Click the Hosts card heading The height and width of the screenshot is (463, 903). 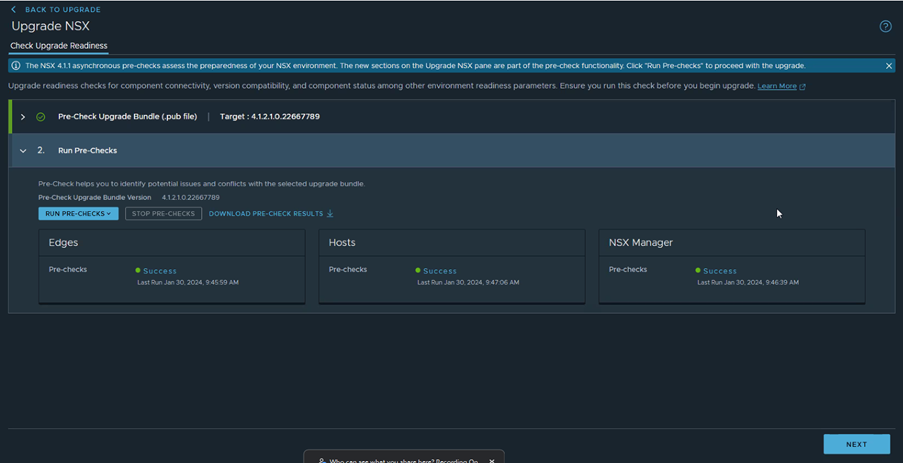tap(342, 242)
